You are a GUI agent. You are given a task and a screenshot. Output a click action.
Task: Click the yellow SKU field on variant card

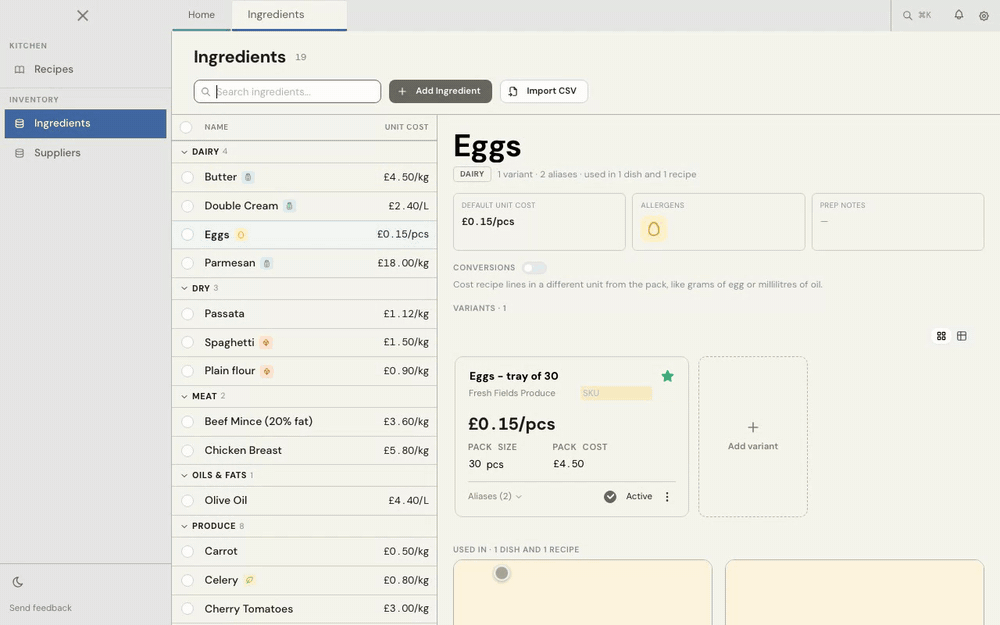point(616,393)
